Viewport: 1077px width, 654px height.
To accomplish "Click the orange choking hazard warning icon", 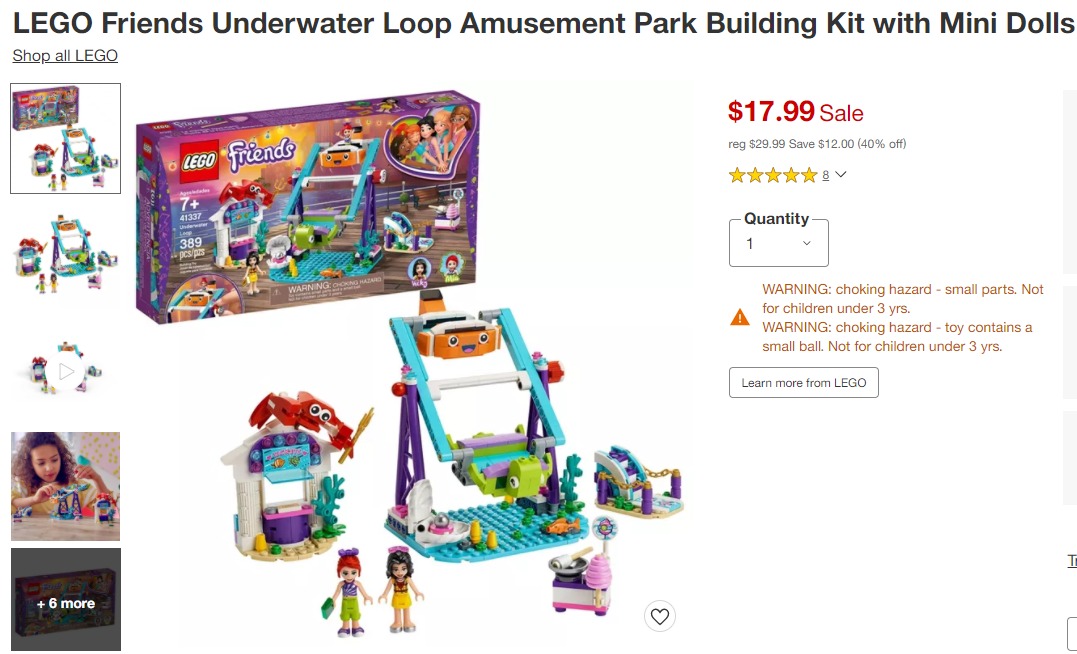I will click(x=740, y=317).
